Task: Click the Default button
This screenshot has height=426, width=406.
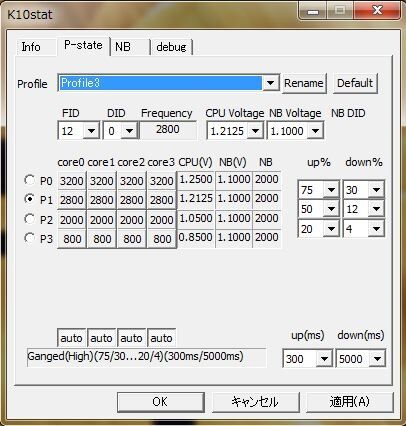Action: pyautogui.click(x=355, y=83)
